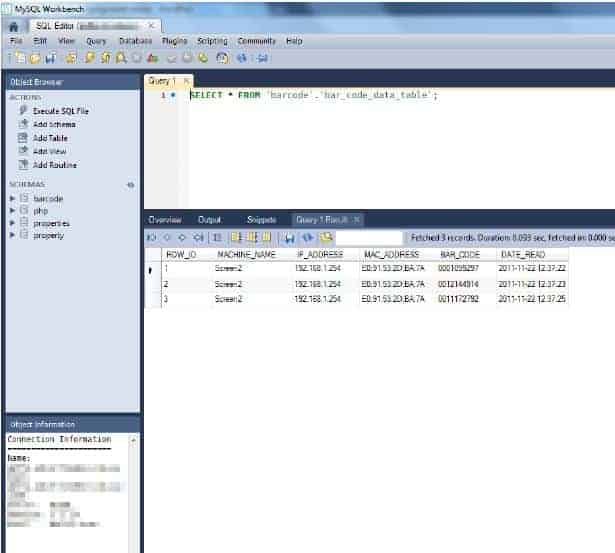The height and width of the screenshot is (553, 615).
Task: Click the Add Schema action icon
Action: (x=23, y=125)
